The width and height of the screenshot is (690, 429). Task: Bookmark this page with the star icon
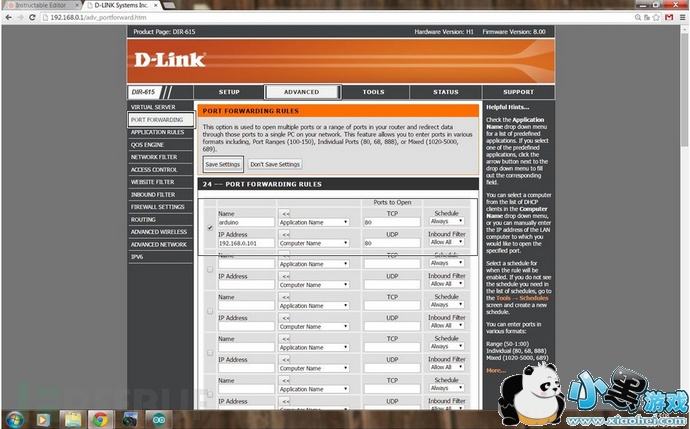coord(656,17)
